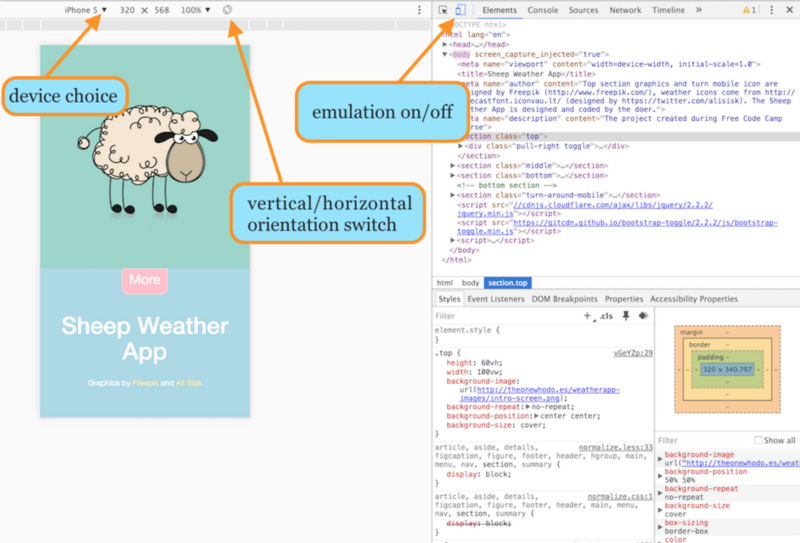Expand computed background-repeat property
The image size is (800, 543).
coord(660,493)
